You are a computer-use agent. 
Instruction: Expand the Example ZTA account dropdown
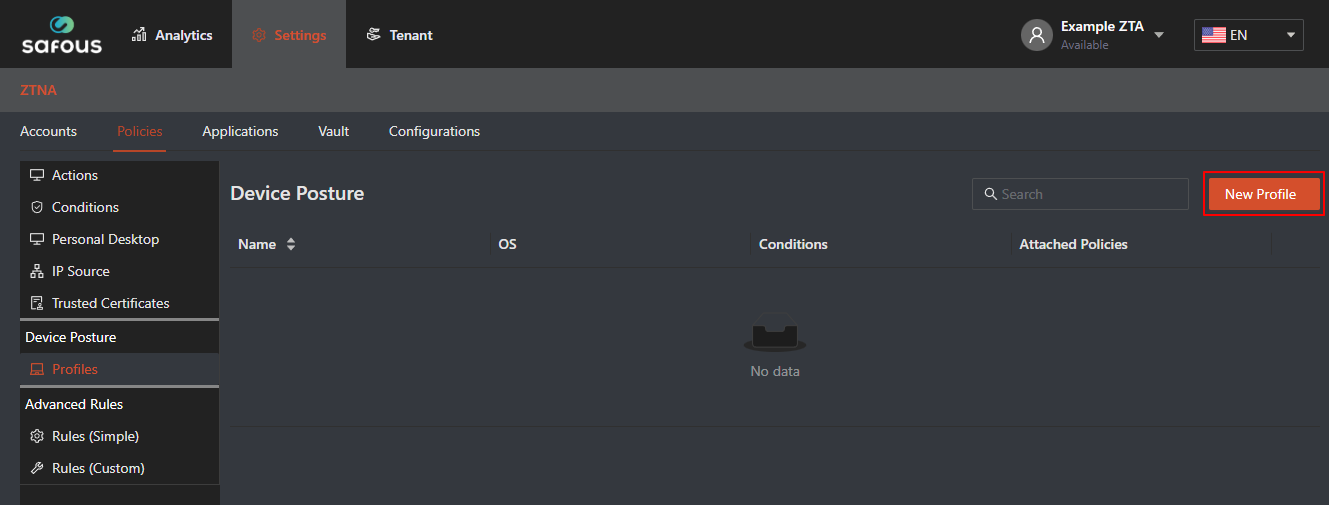pos(1159,35)
